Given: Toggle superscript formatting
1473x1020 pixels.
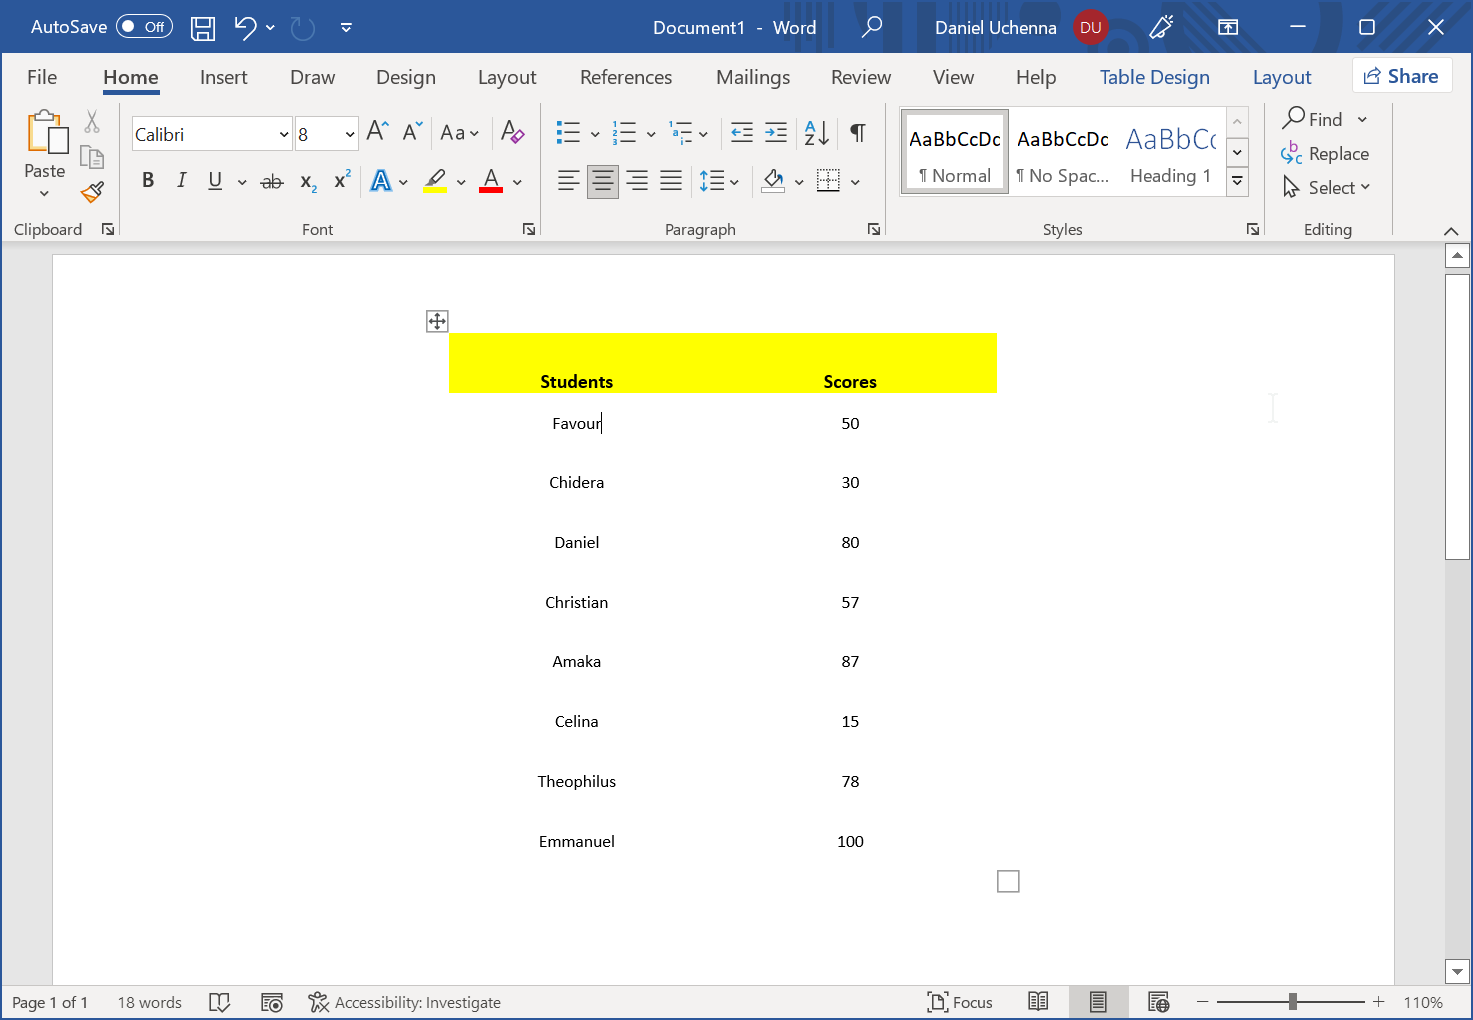Looking at the screenshot, I should [341, 181].
